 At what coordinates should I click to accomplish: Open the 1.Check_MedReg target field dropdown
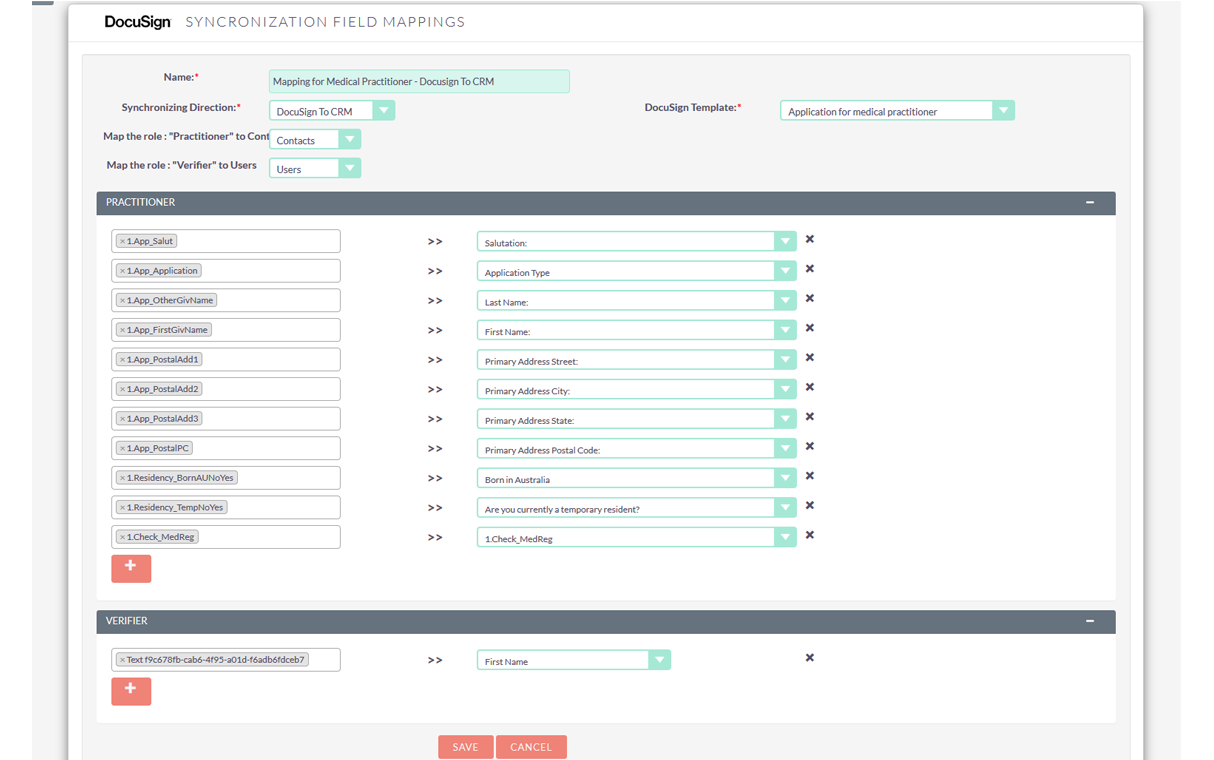click(637, 537)
